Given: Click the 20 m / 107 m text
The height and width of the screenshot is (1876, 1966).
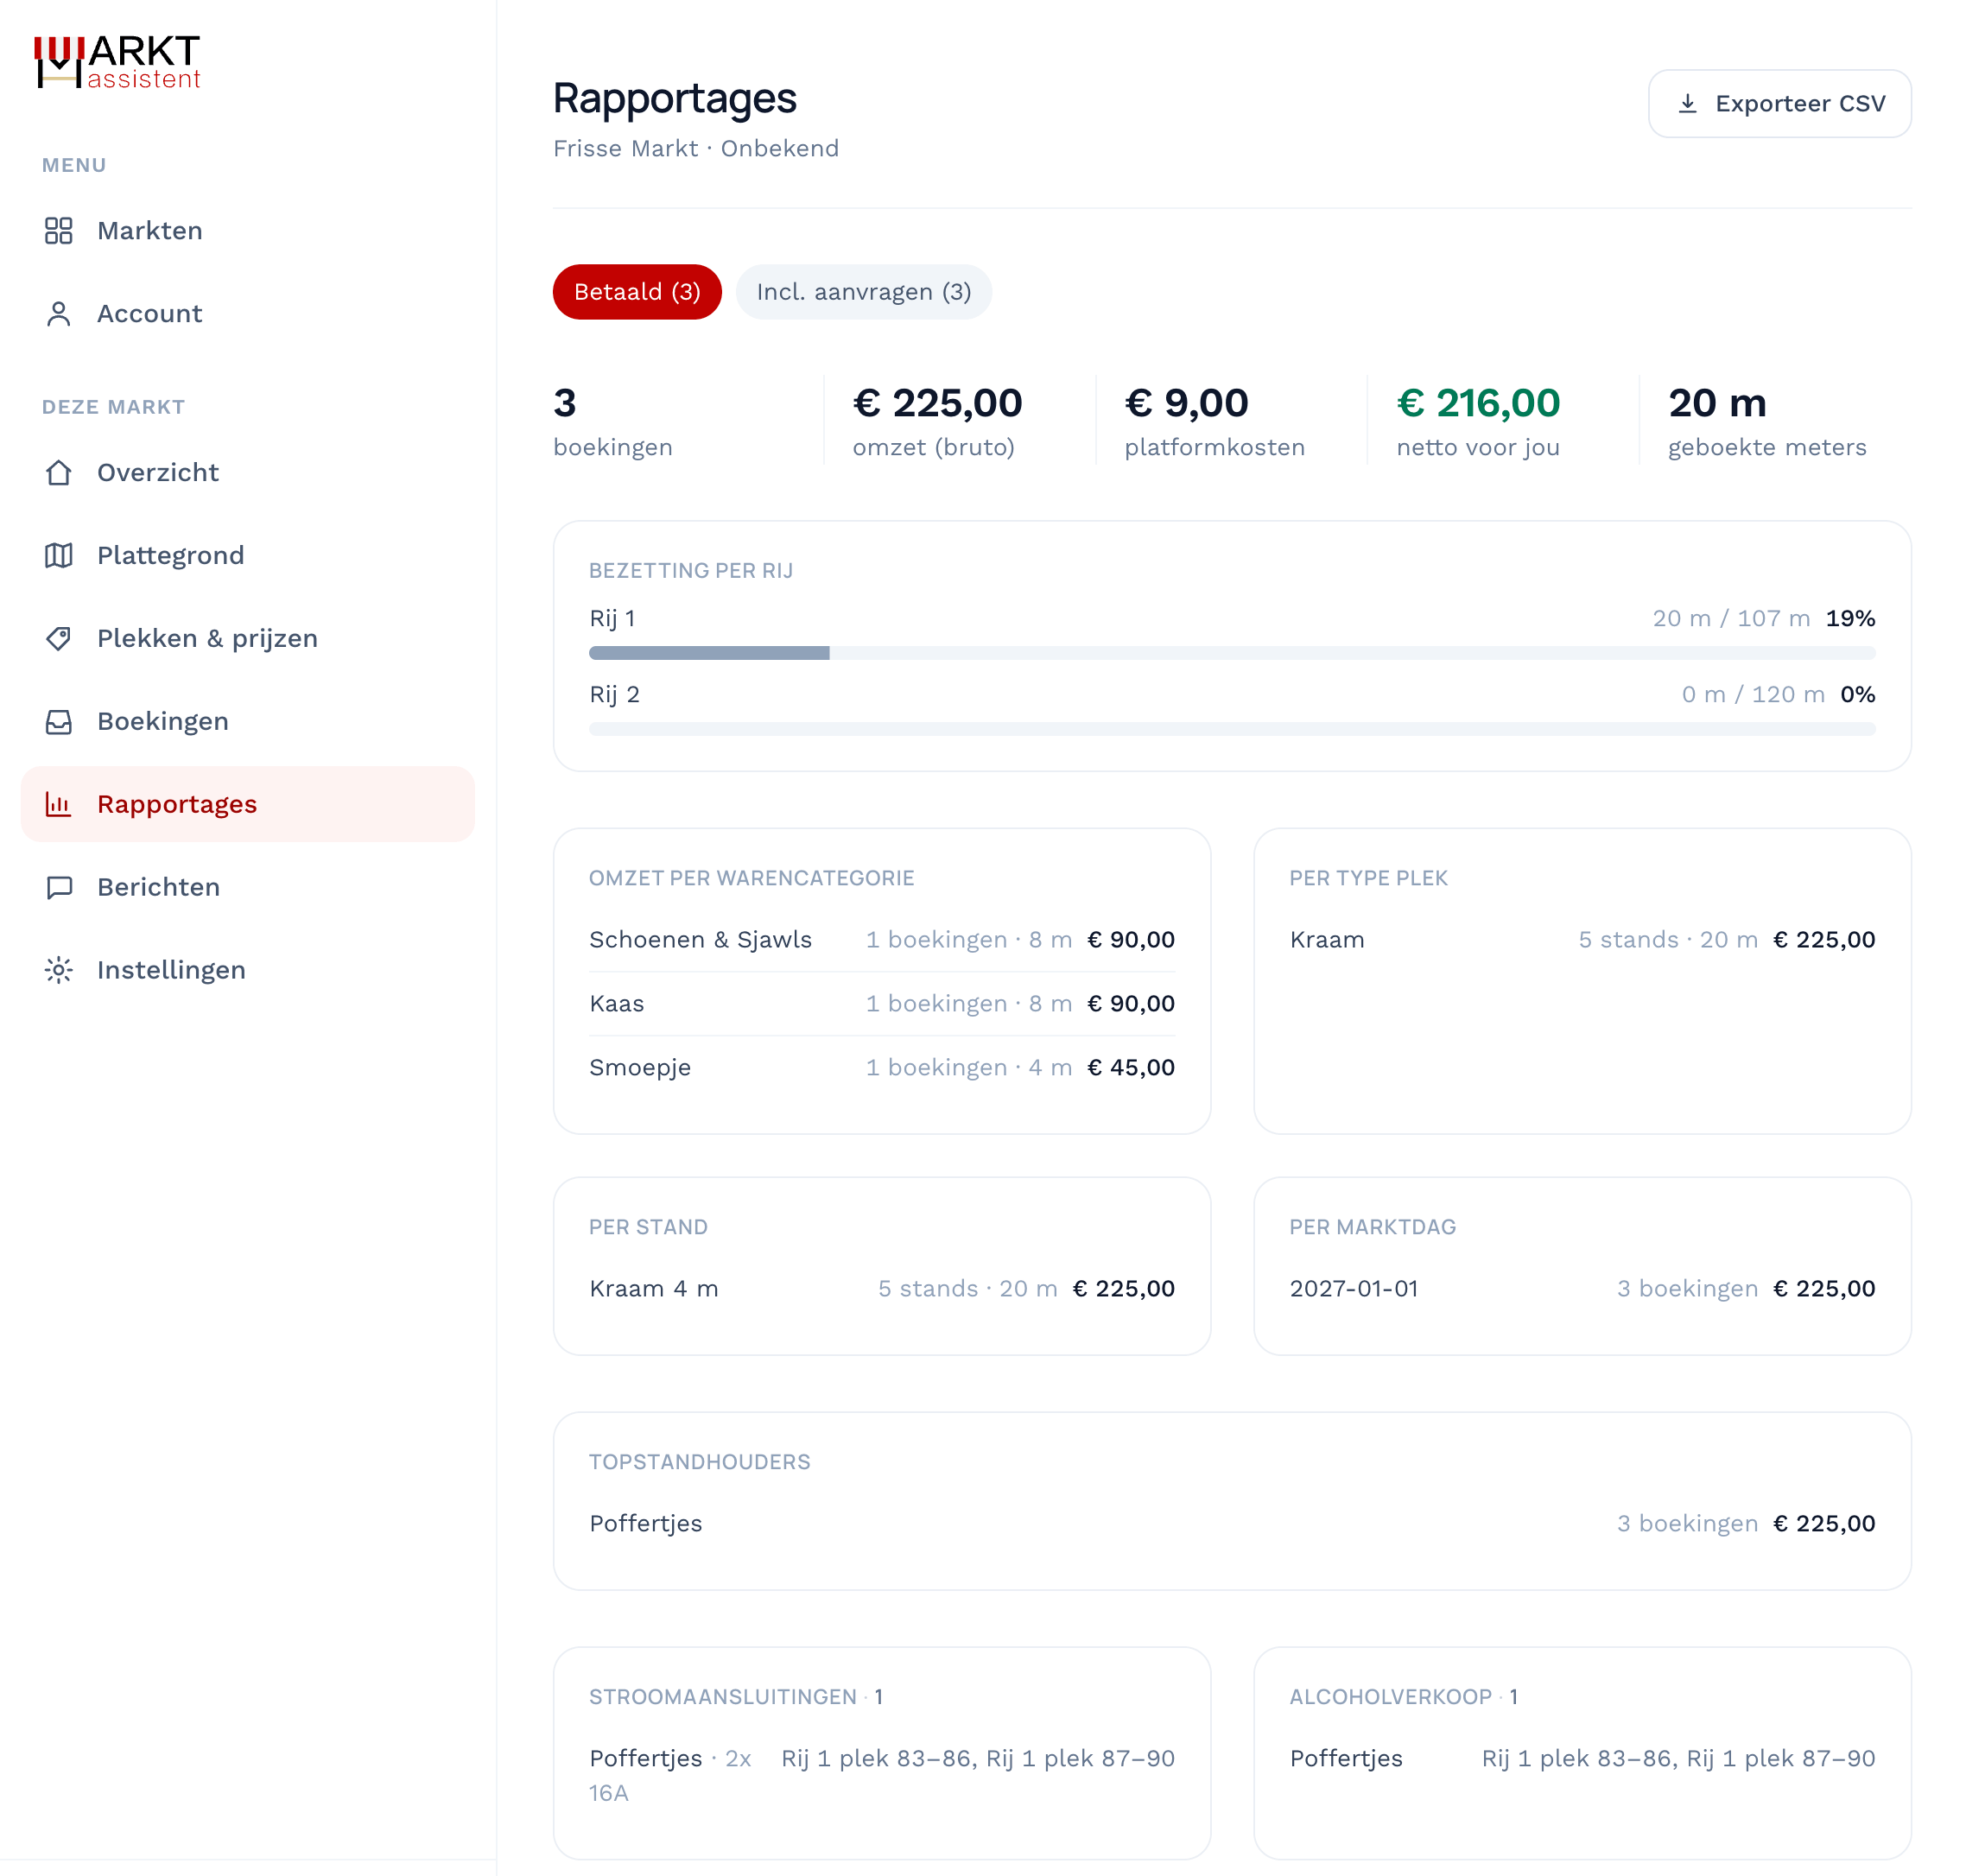Looking at the screenshot, I should pyautogui.click(x=1731, y=619).
